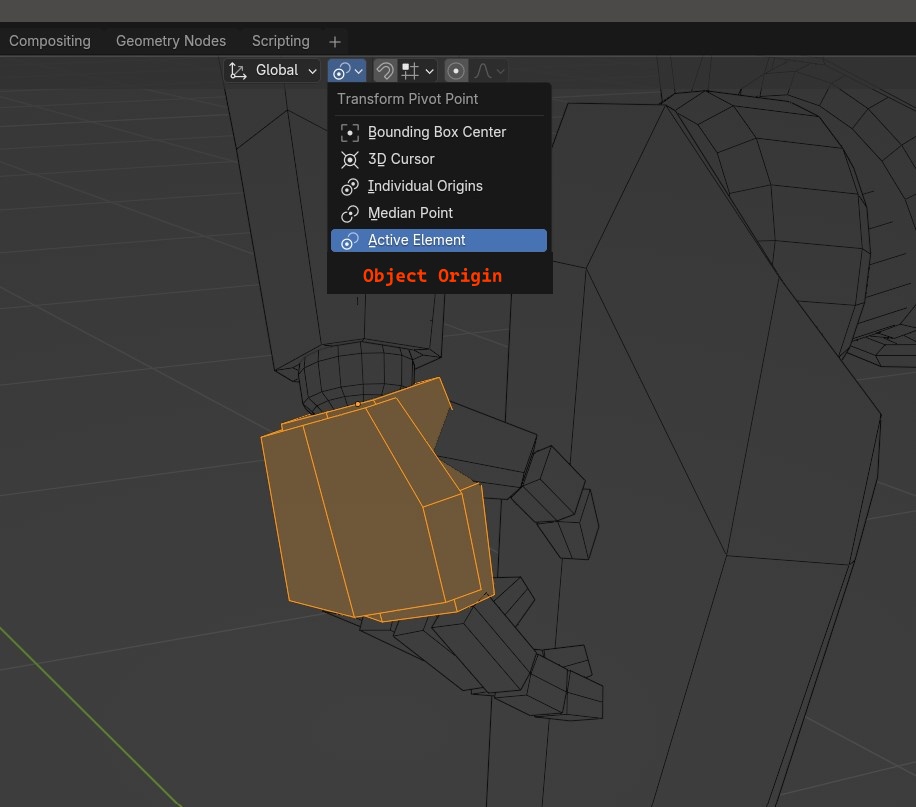Switch to the Scripting workspace tab

coord(280,41)
